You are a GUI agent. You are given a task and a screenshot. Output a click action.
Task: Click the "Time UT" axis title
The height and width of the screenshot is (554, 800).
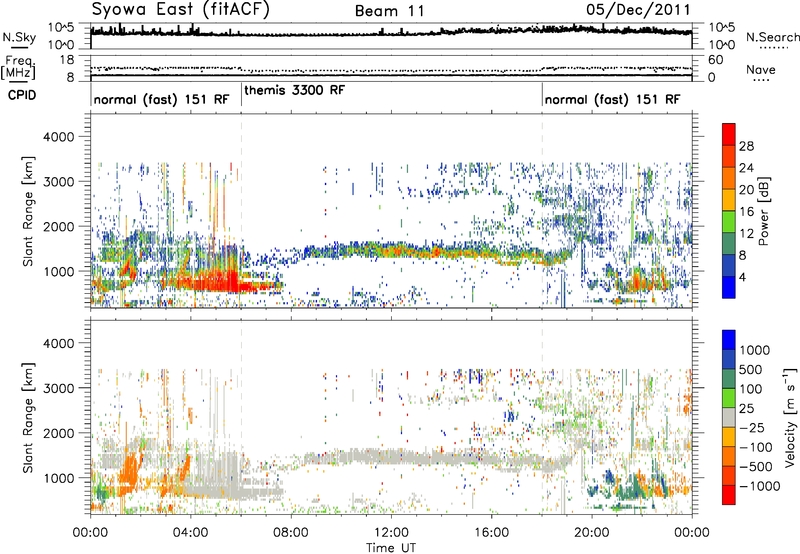[x=391, y=548]
